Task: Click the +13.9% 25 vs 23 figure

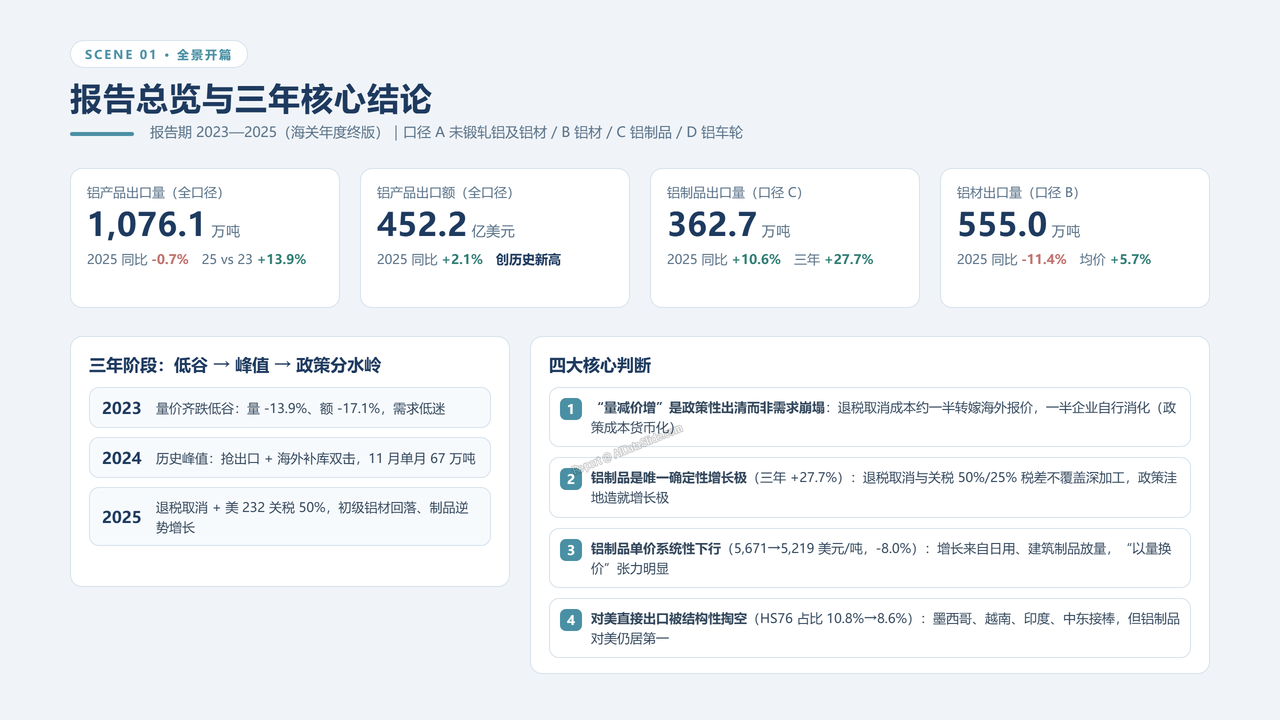Action: tap(282, 259)
